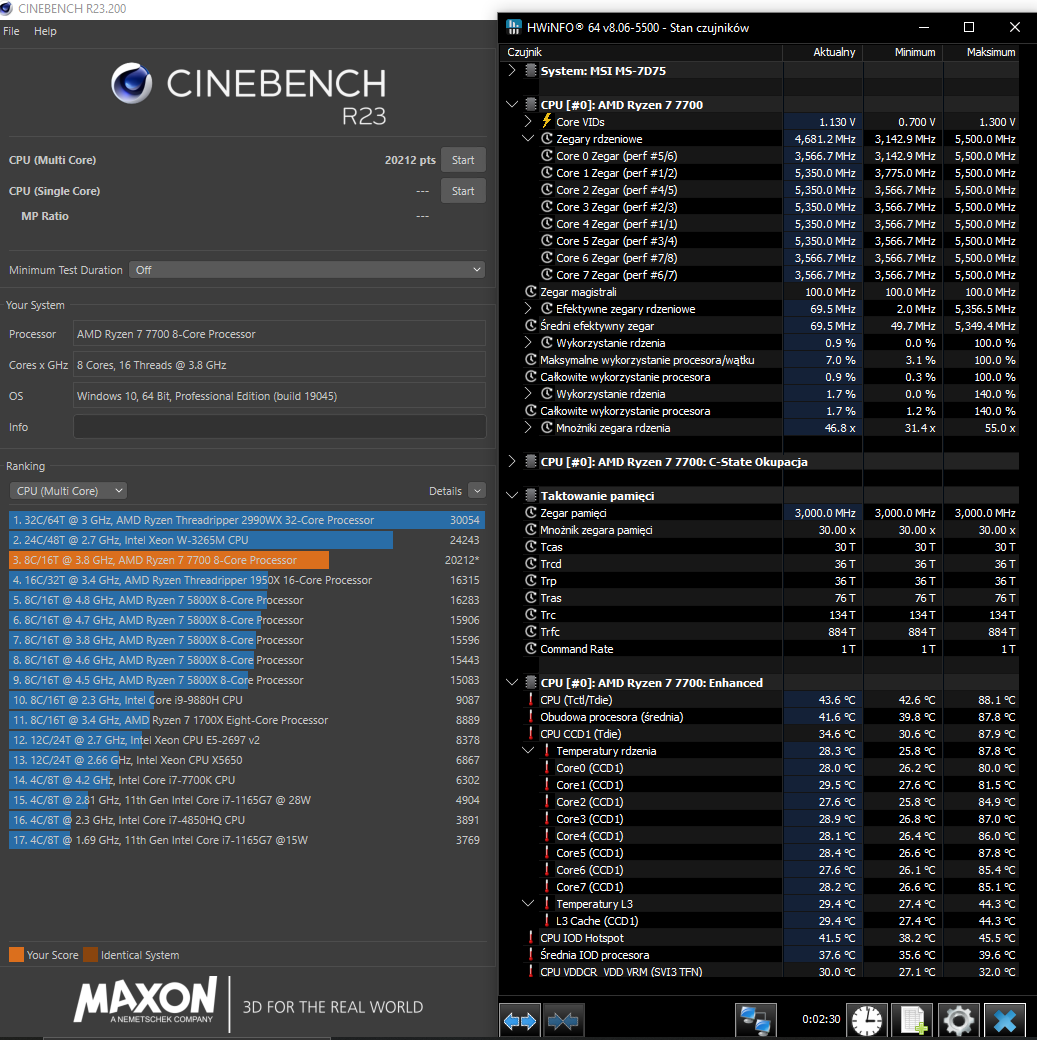The width and height of the screenshot is (1037, 1040).
Task: Click the collapse columns inward-arrows icon
Action: (564, 1020)
